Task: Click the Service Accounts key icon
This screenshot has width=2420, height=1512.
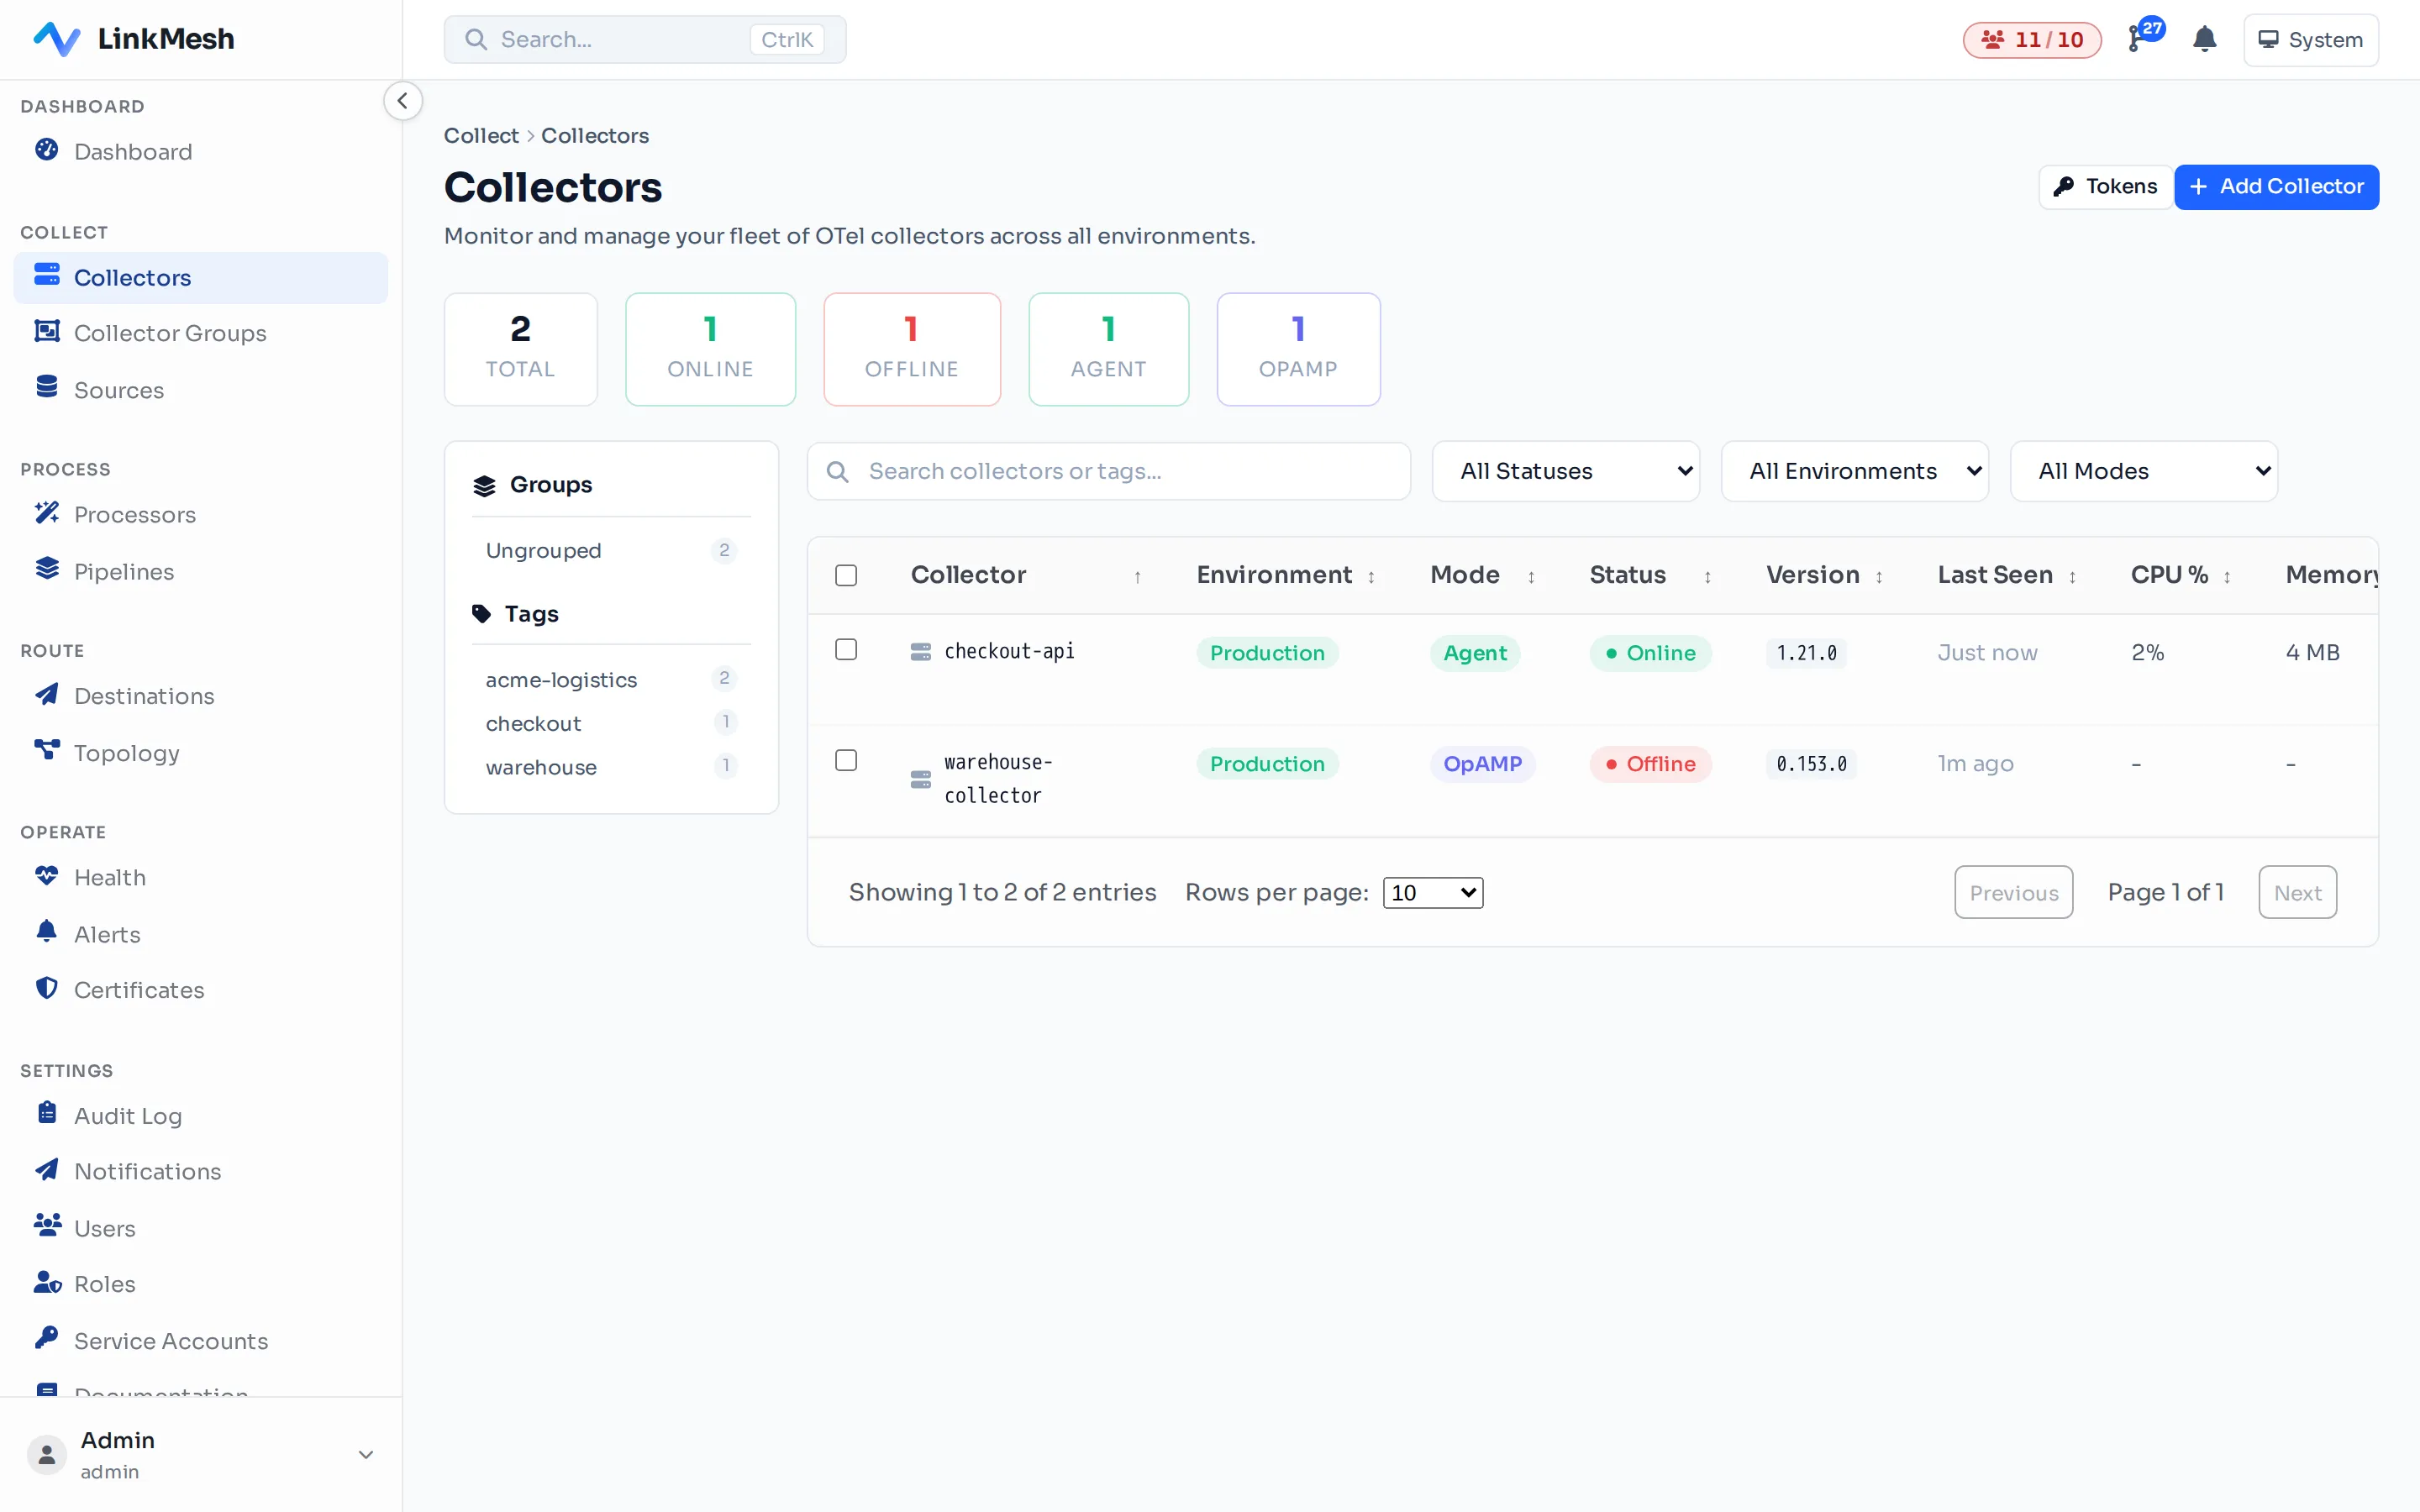Action: click(46, 1339)
